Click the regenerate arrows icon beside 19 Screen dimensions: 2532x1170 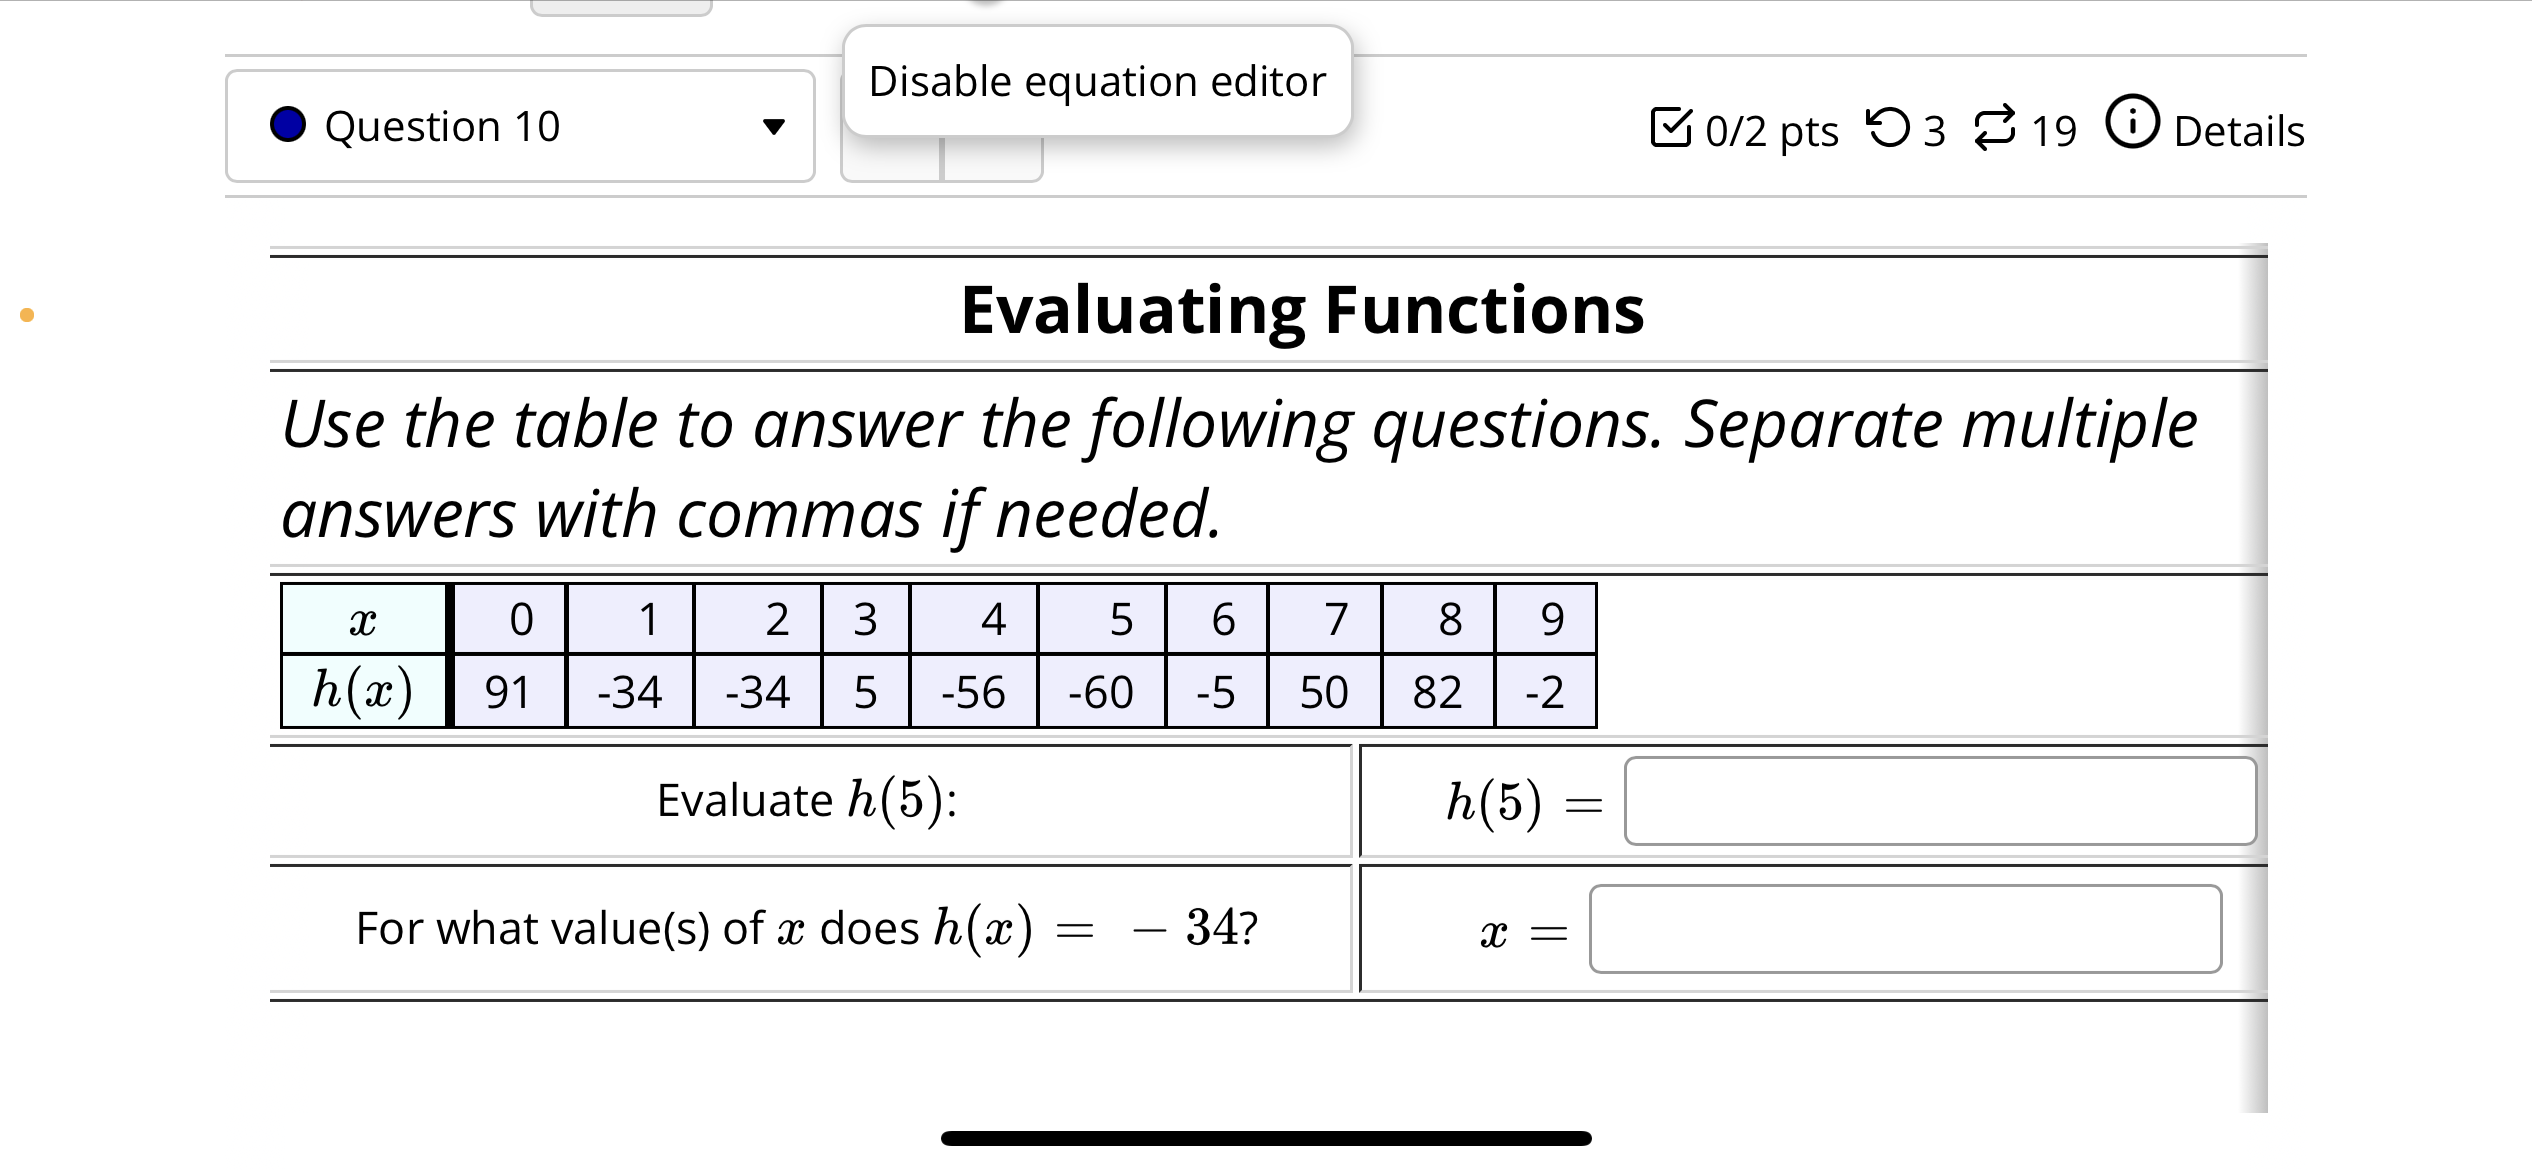(x=1995, y=129)
